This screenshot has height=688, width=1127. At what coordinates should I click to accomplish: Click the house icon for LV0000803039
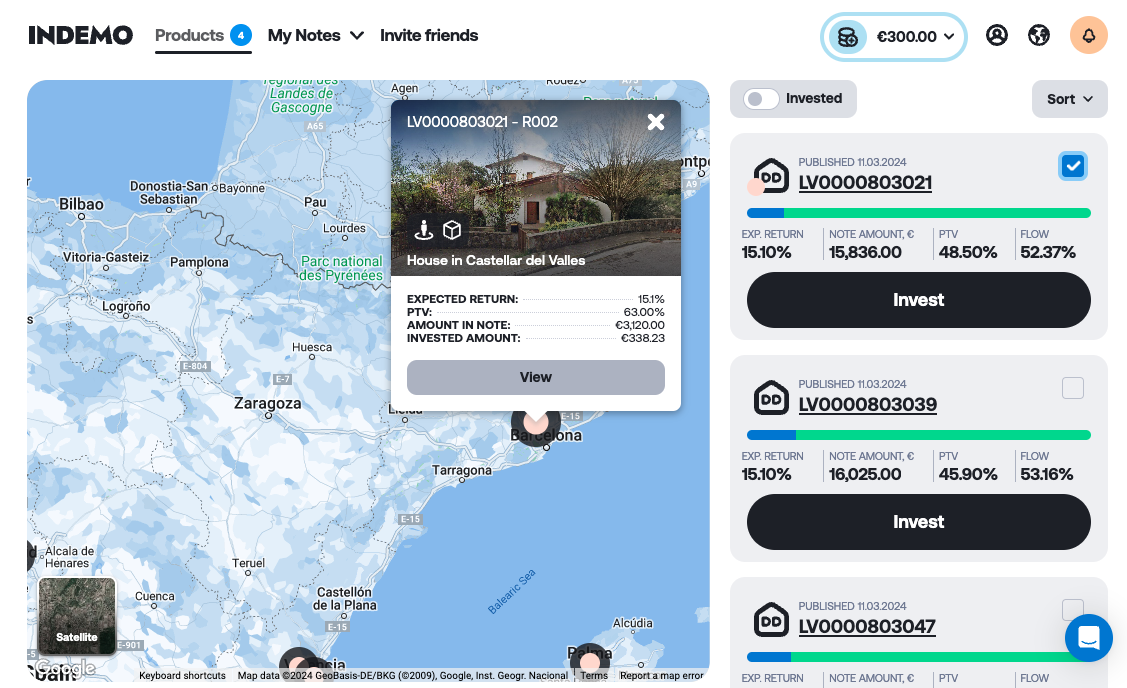point(771,398)
